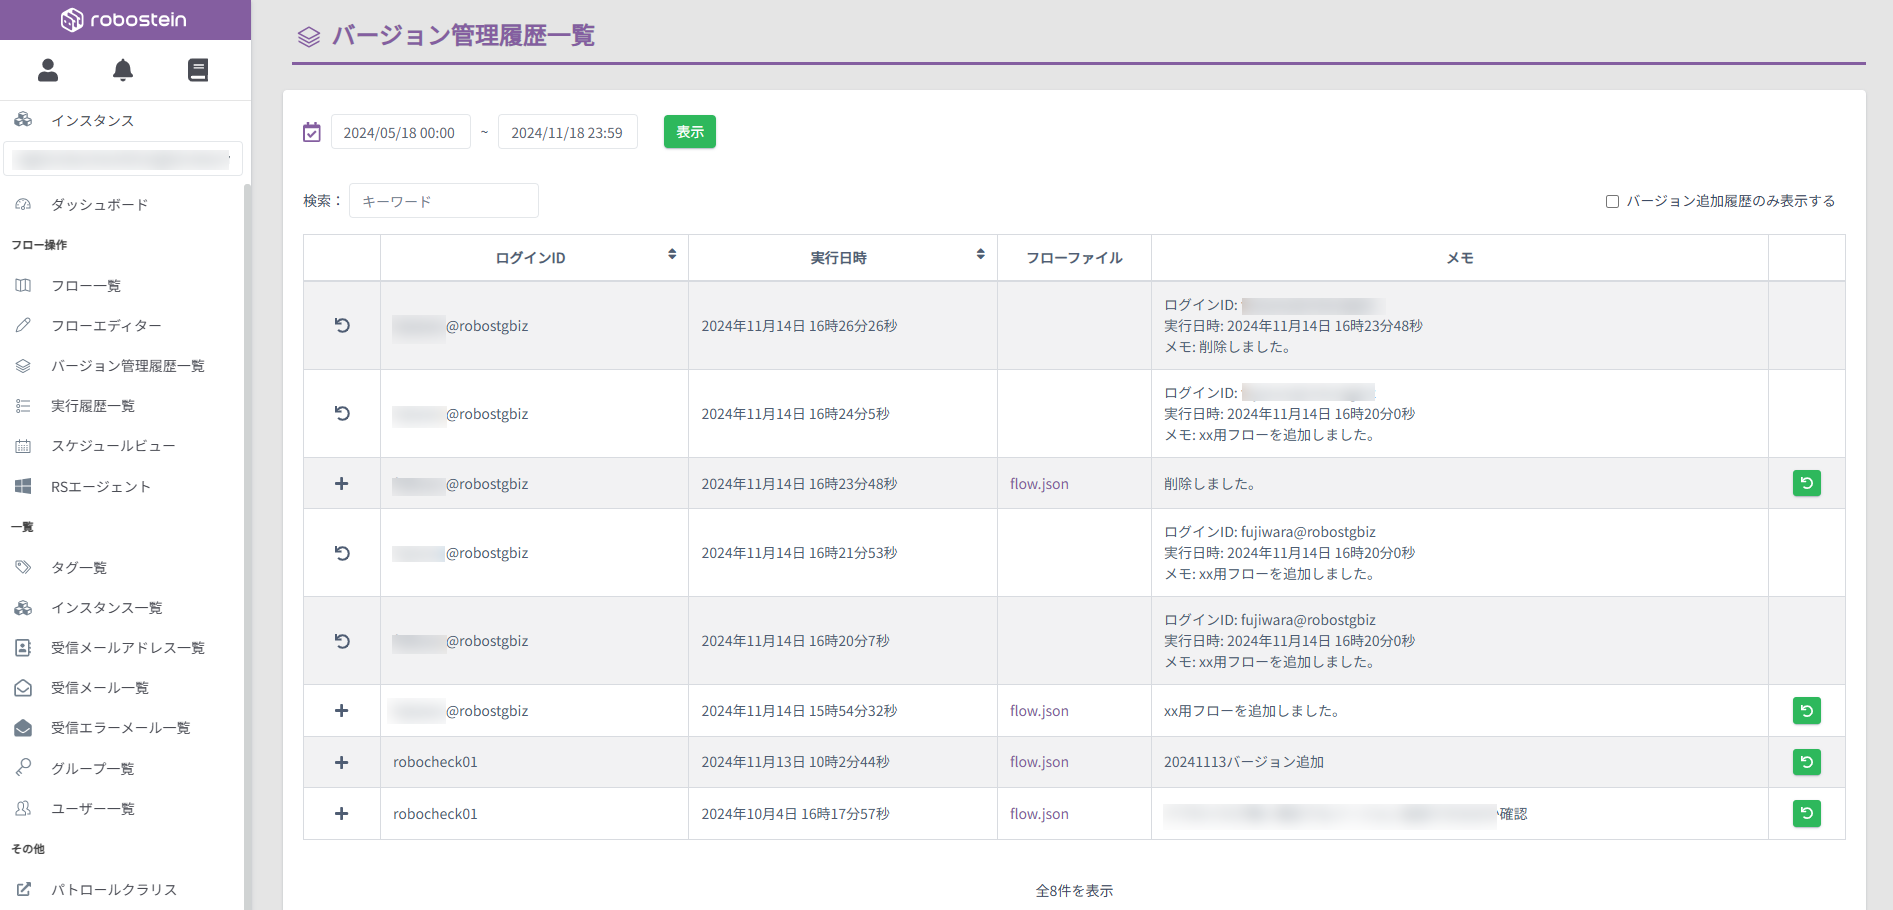
Task: Click the green 表示 button
Action: point(690,132)
